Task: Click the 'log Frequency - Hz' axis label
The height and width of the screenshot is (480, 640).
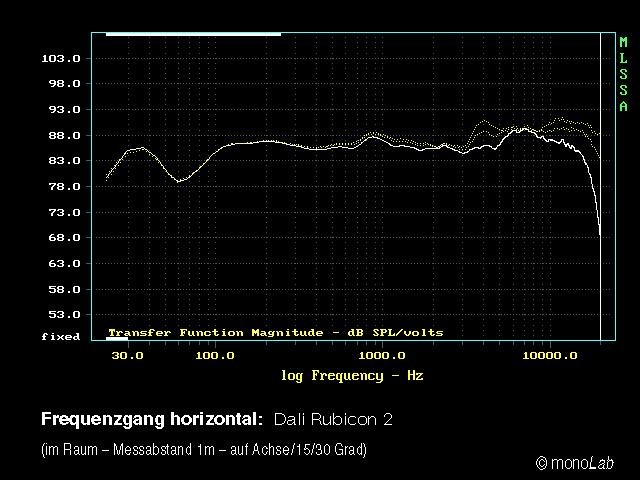Action: [352, 376]
